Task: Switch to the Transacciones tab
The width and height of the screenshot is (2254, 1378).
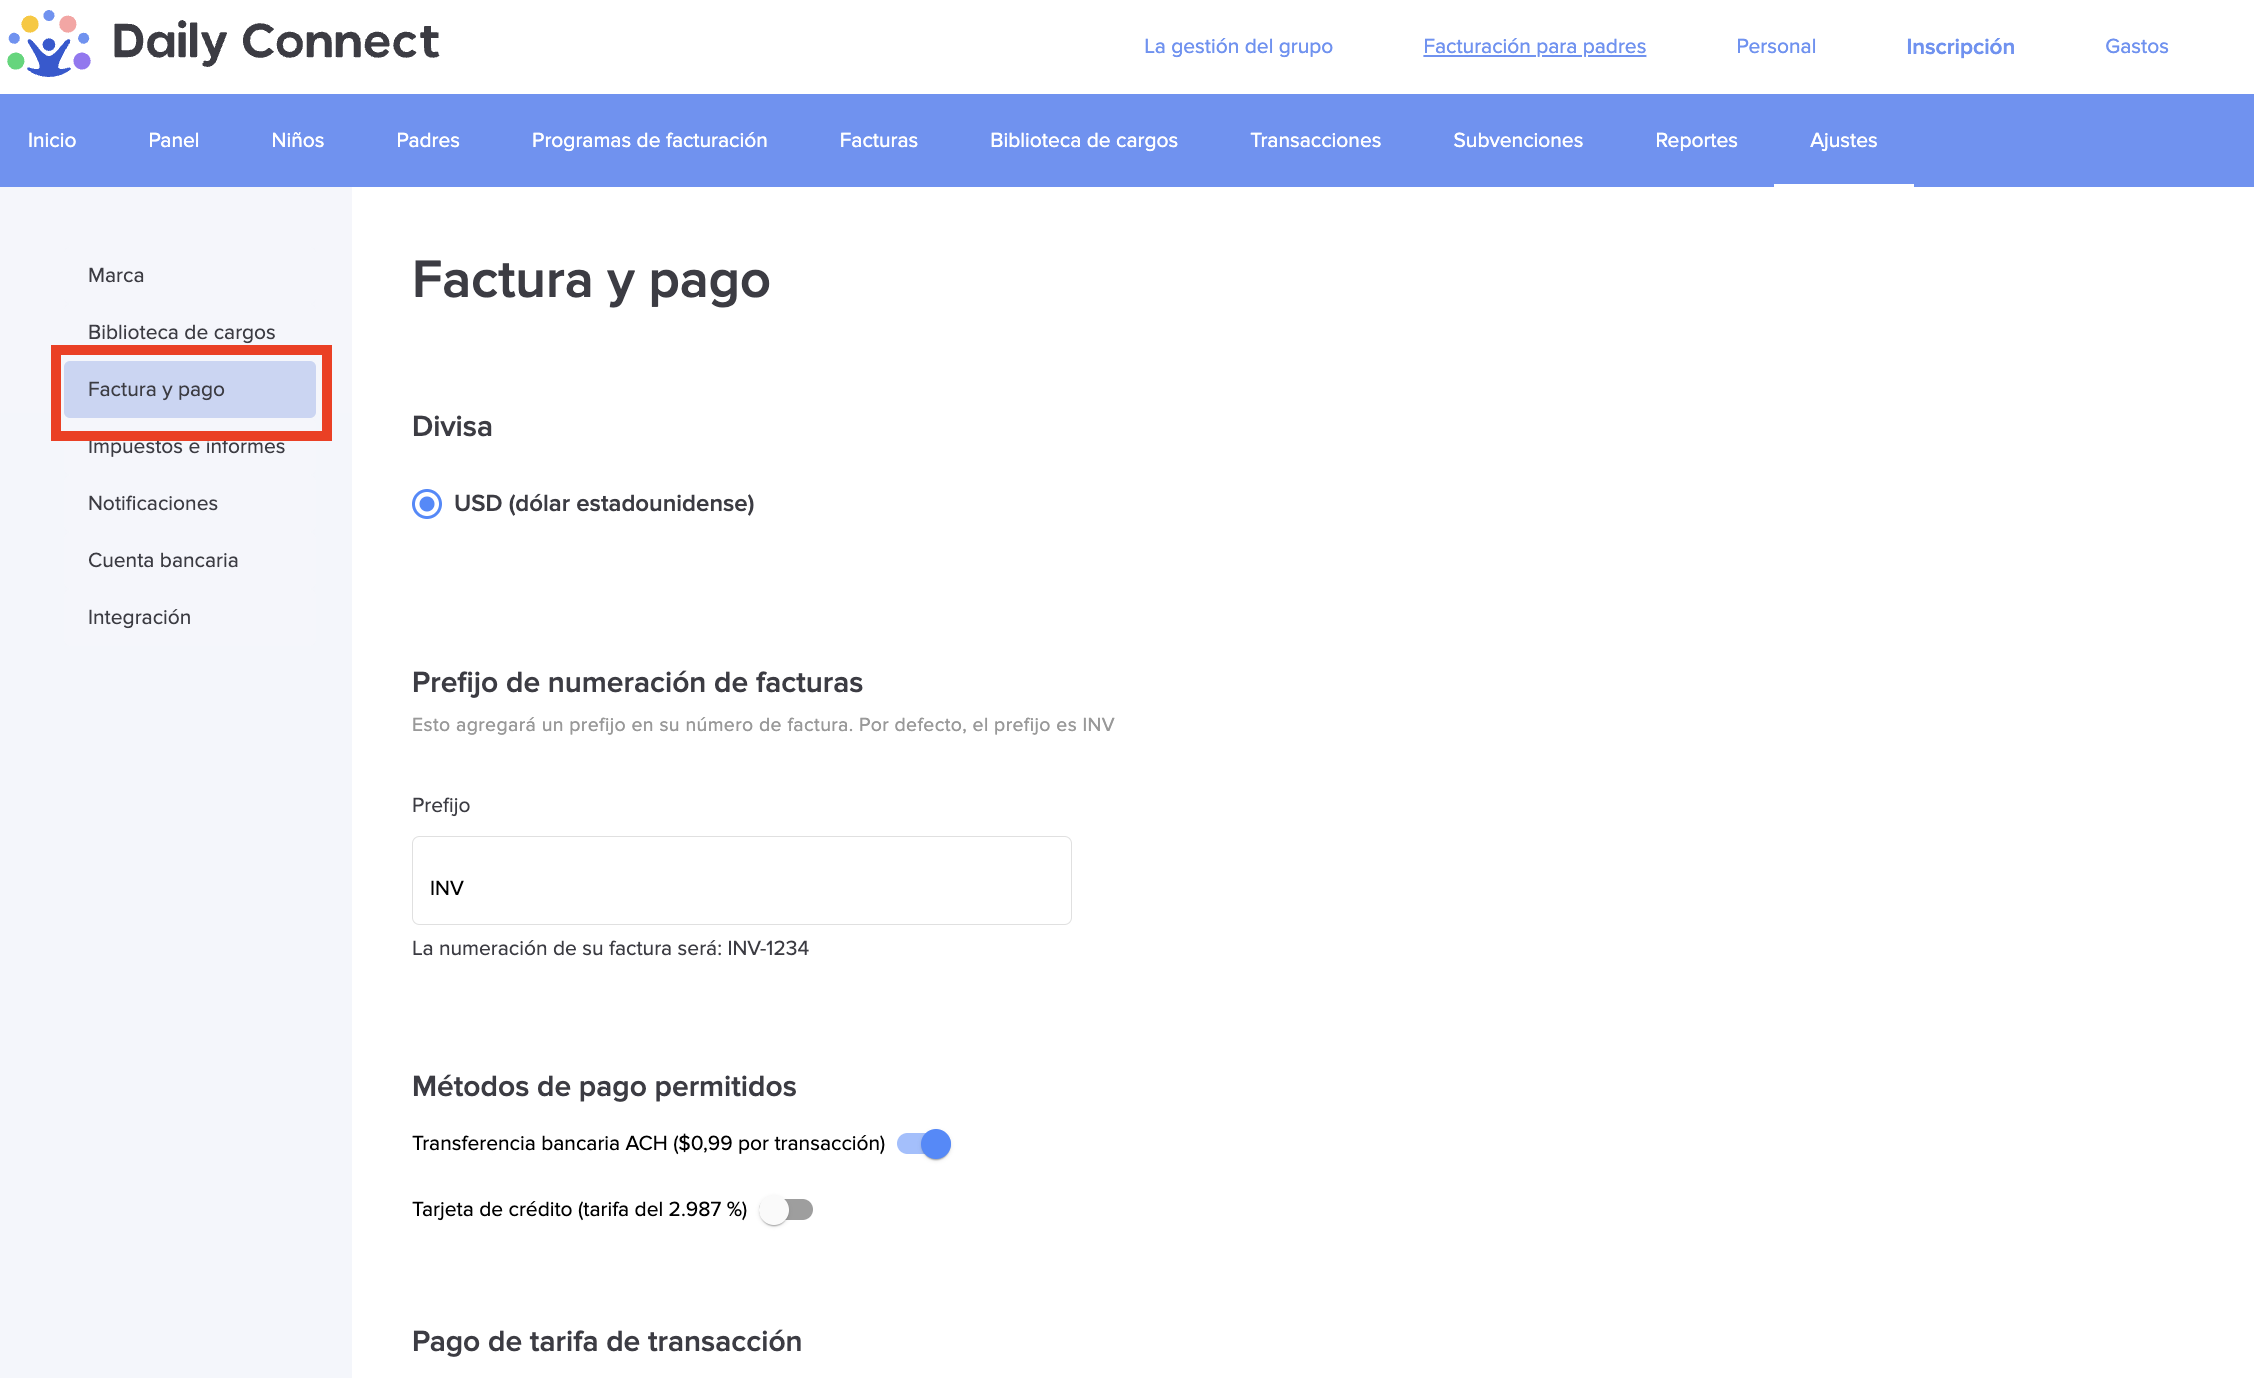Action: 1315,141
